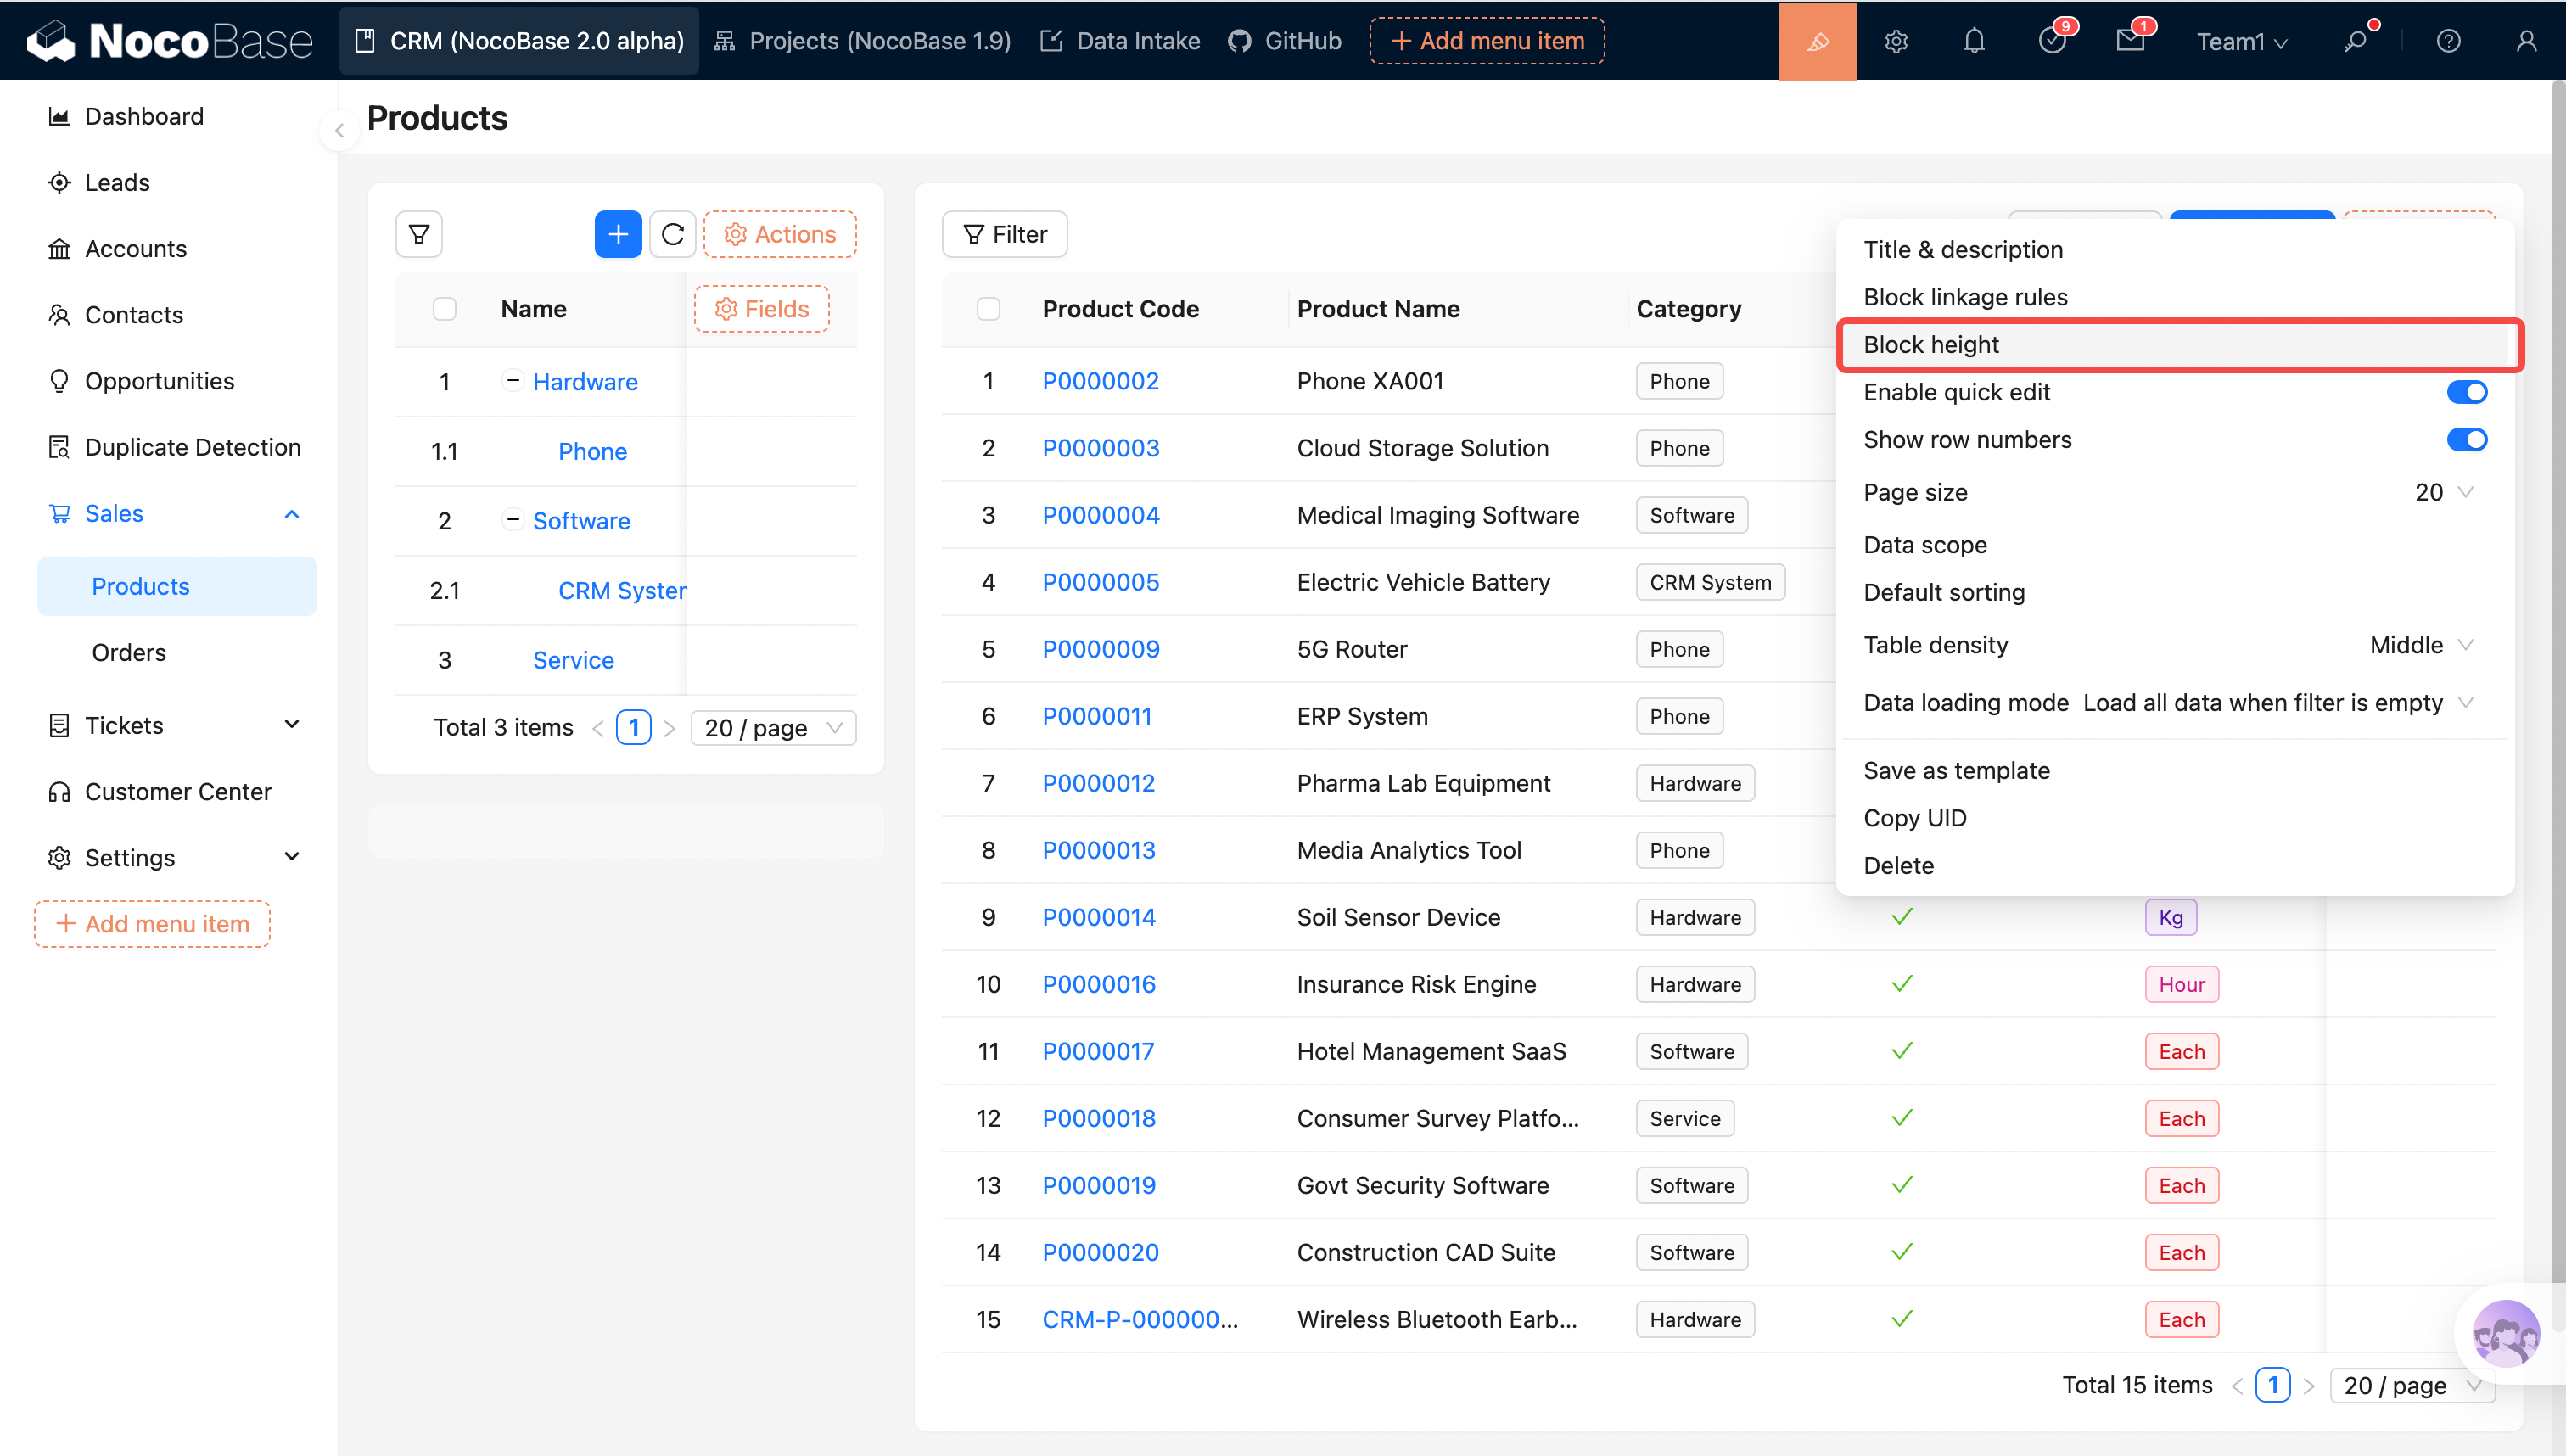Click the refresh icon in categories block

[x=672, y=234]
